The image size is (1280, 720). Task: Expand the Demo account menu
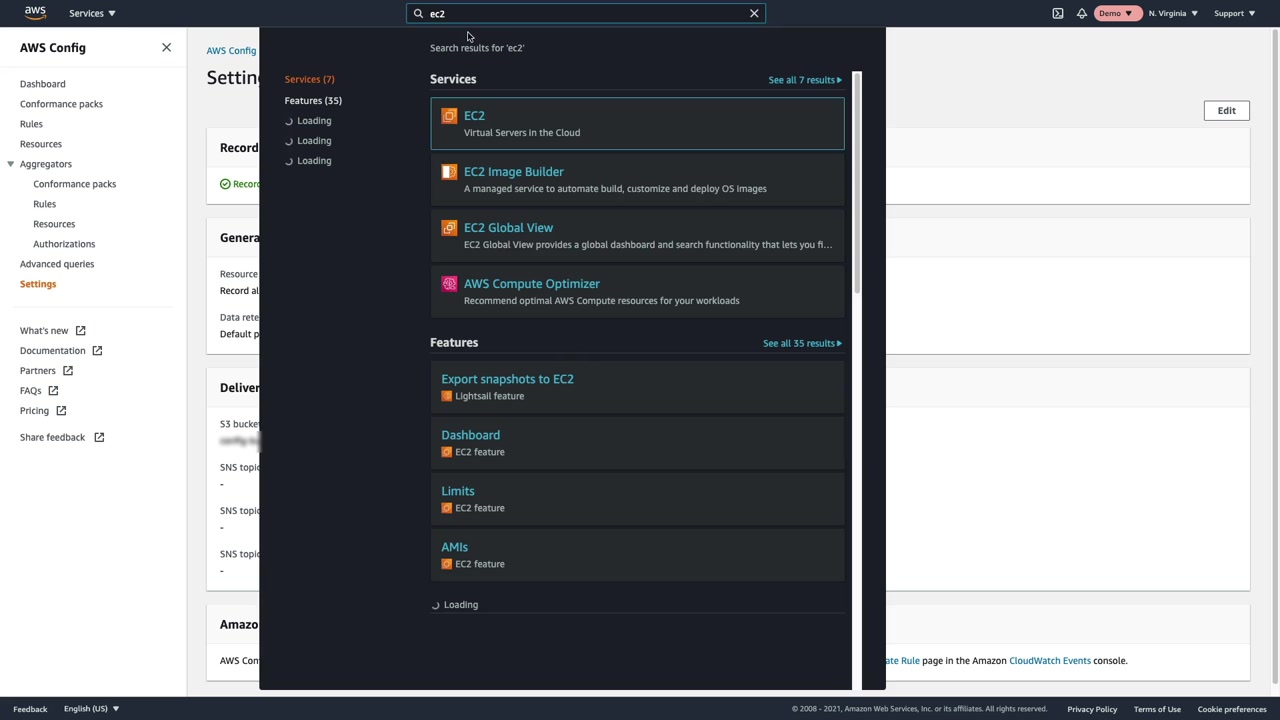click(1116, 13)
